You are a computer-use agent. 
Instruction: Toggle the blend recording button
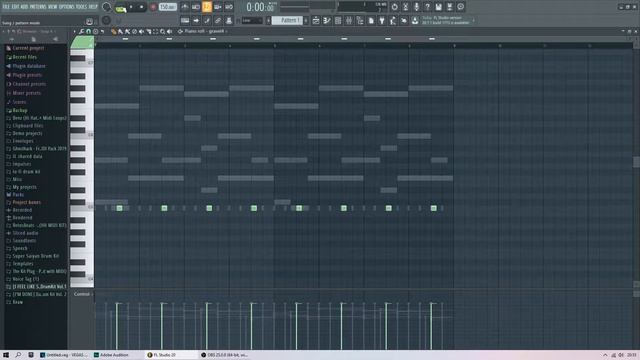pyautogui.click(x=218, y=7)
